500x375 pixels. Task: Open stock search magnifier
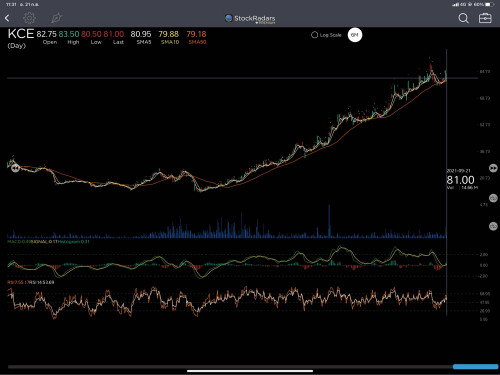point(463,18)
